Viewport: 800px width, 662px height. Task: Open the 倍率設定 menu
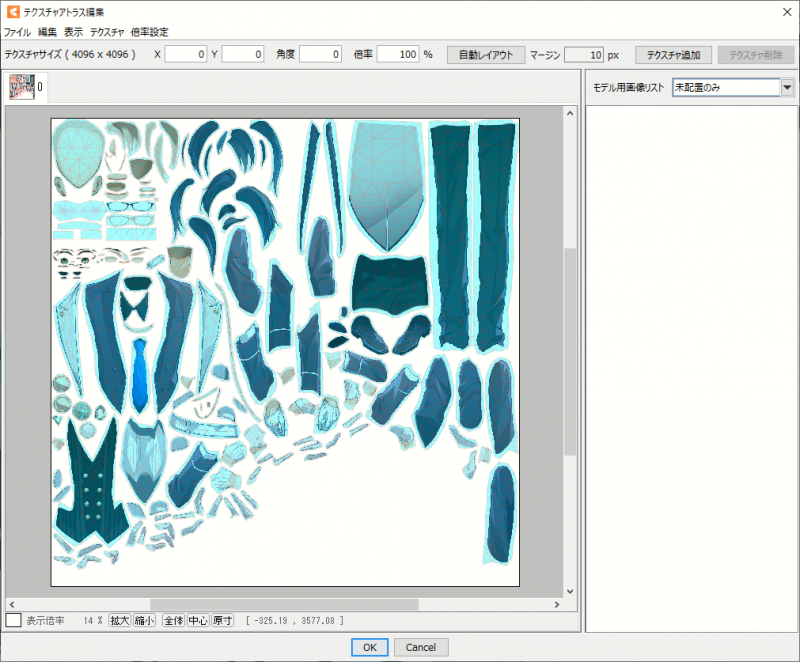149,32
